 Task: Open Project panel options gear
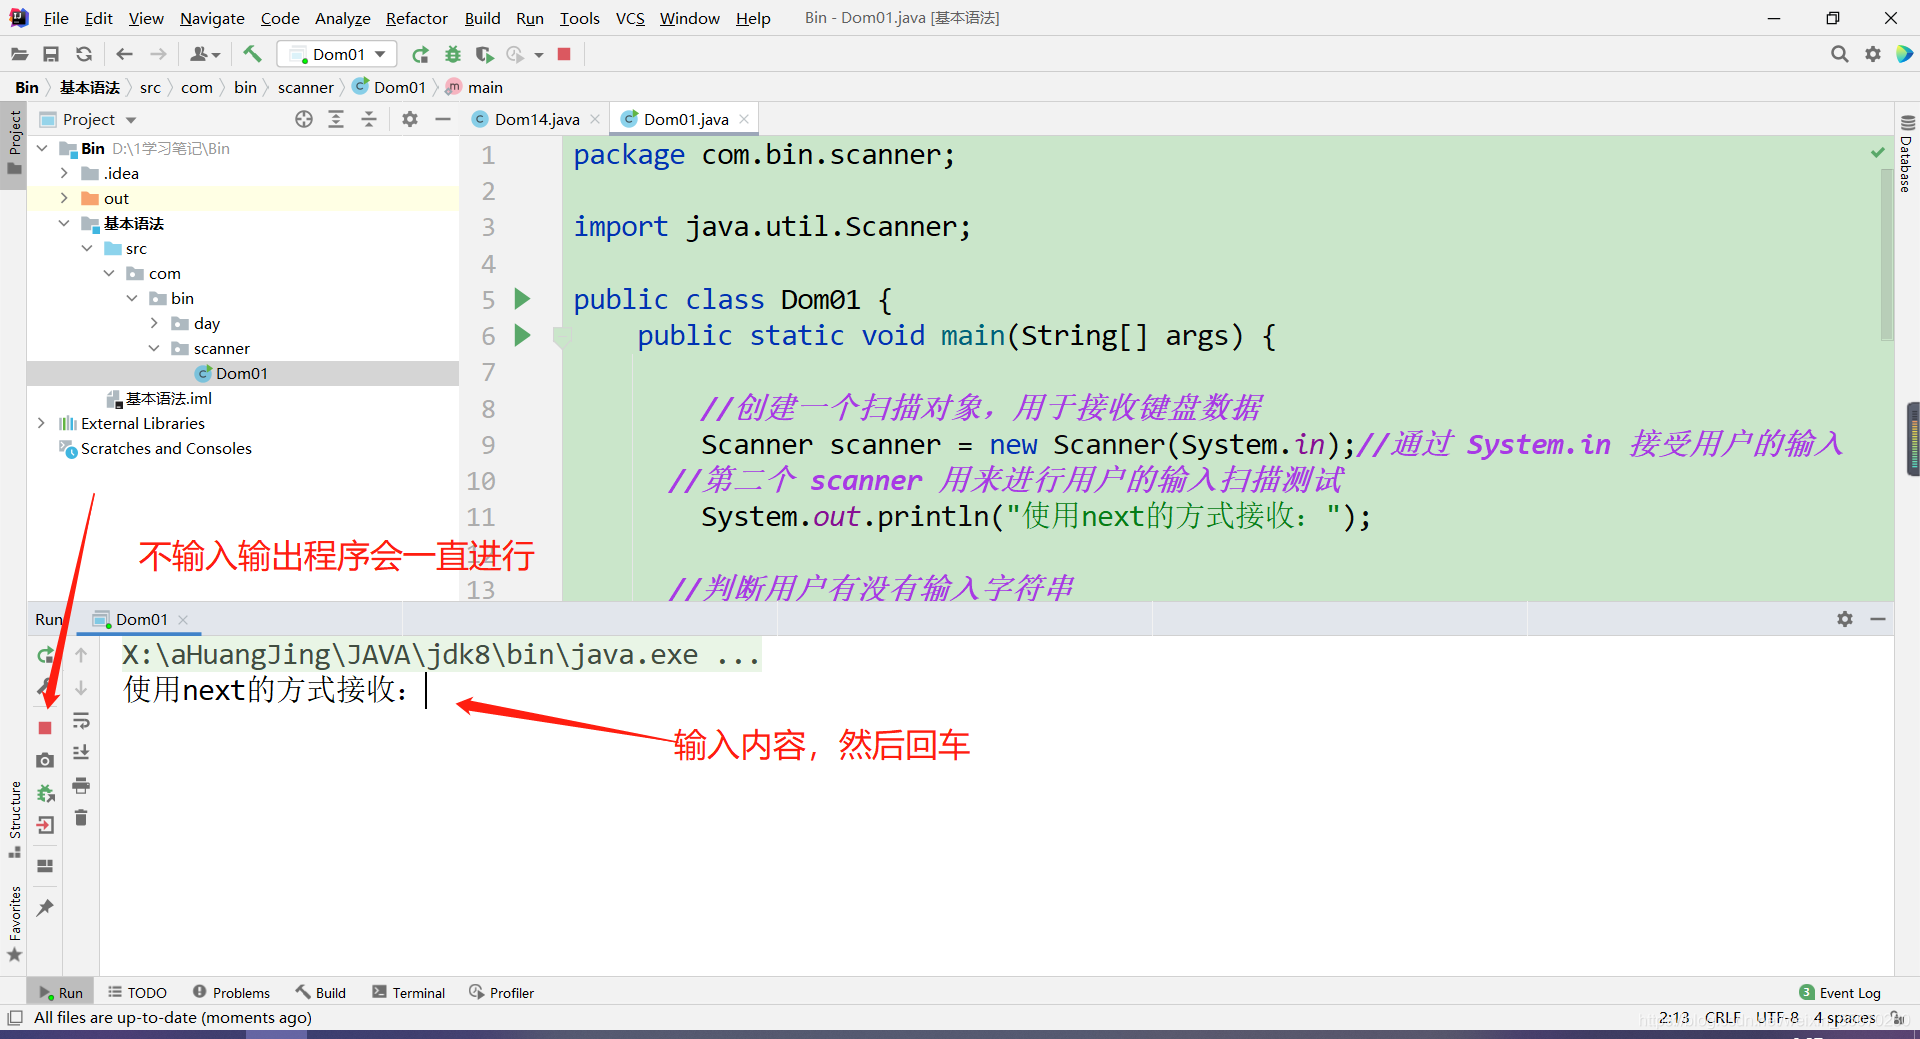410,119
